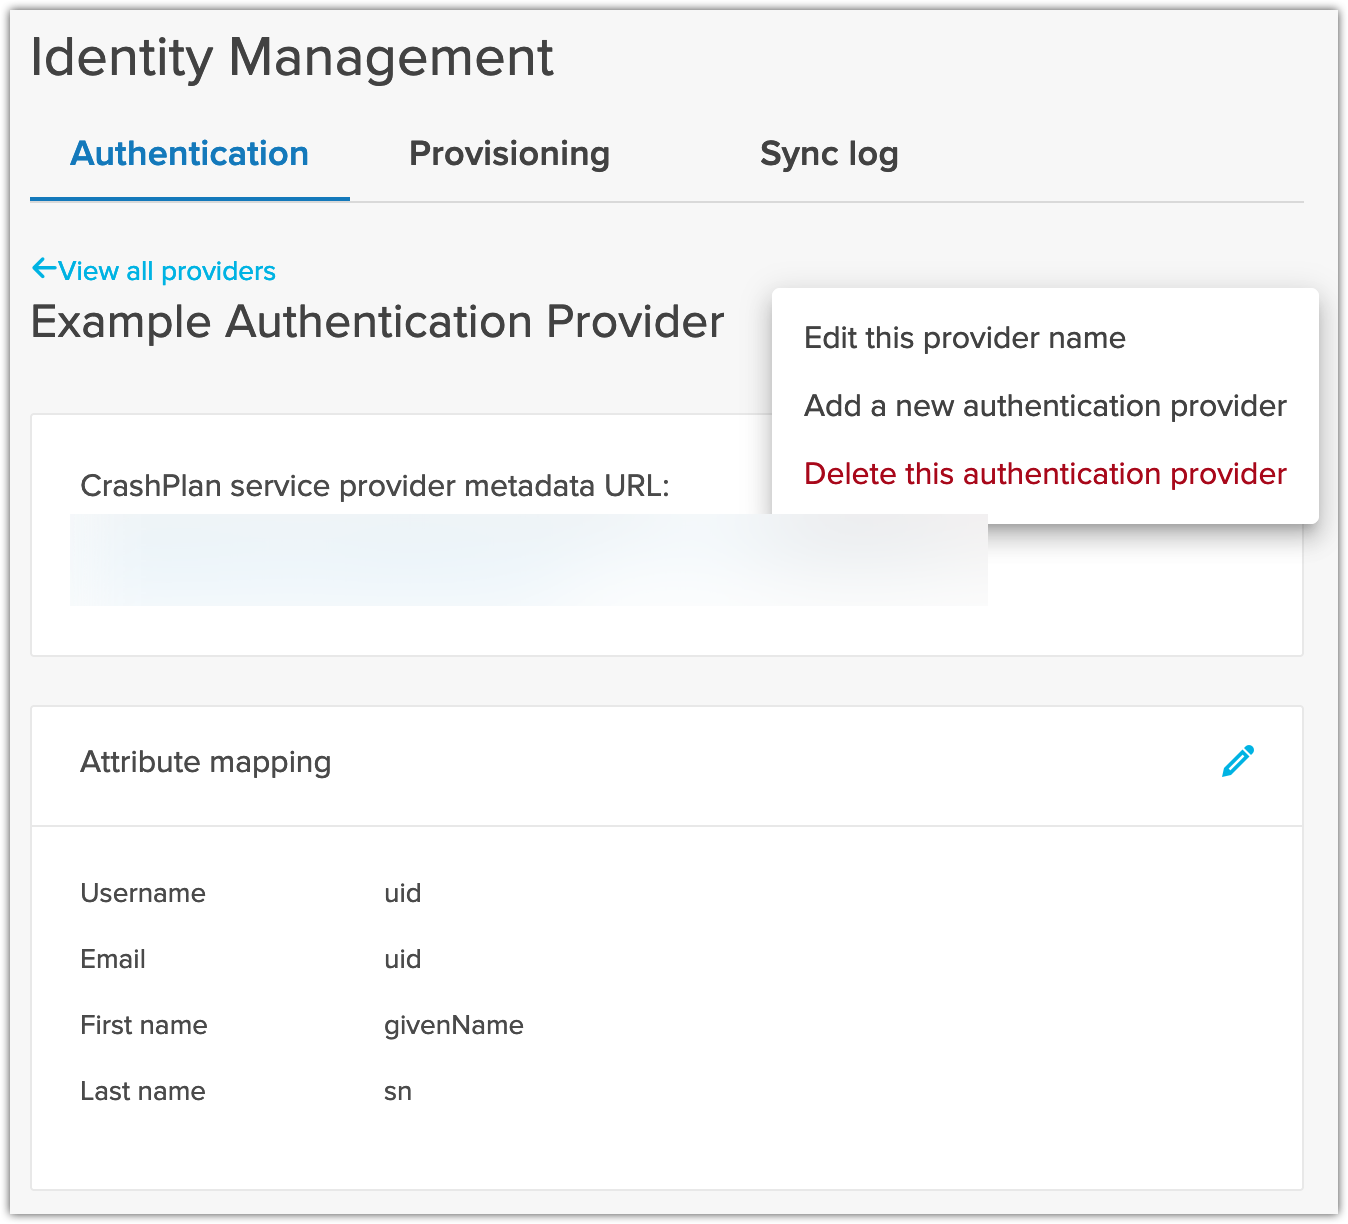Click the Last name attribute label

click(x=143, y=1091)
